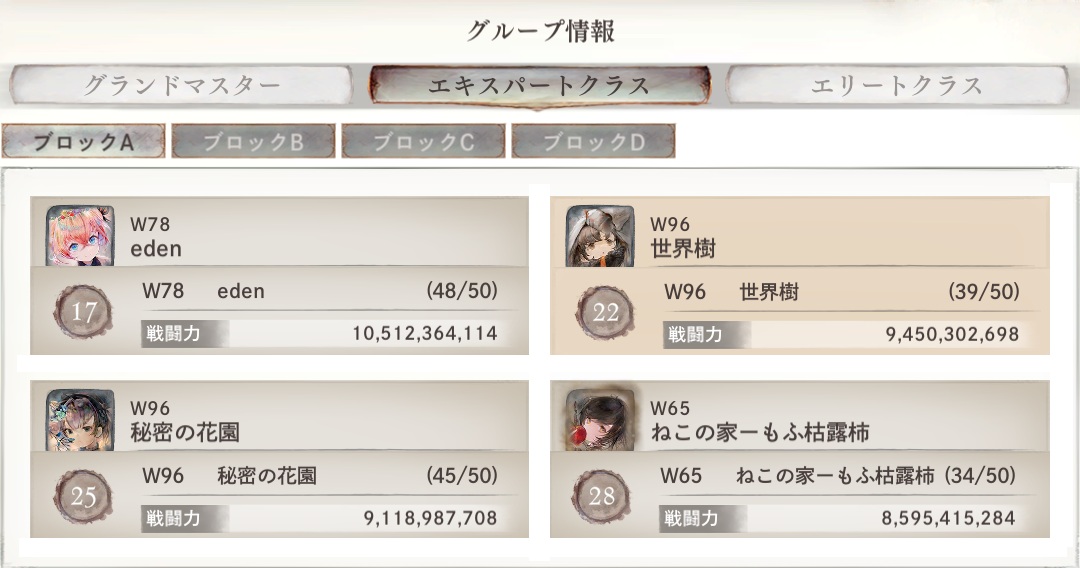Screen dimensions: 1080x568
Task: Select ブロックA block filter
Action: [x=83, y=142]
